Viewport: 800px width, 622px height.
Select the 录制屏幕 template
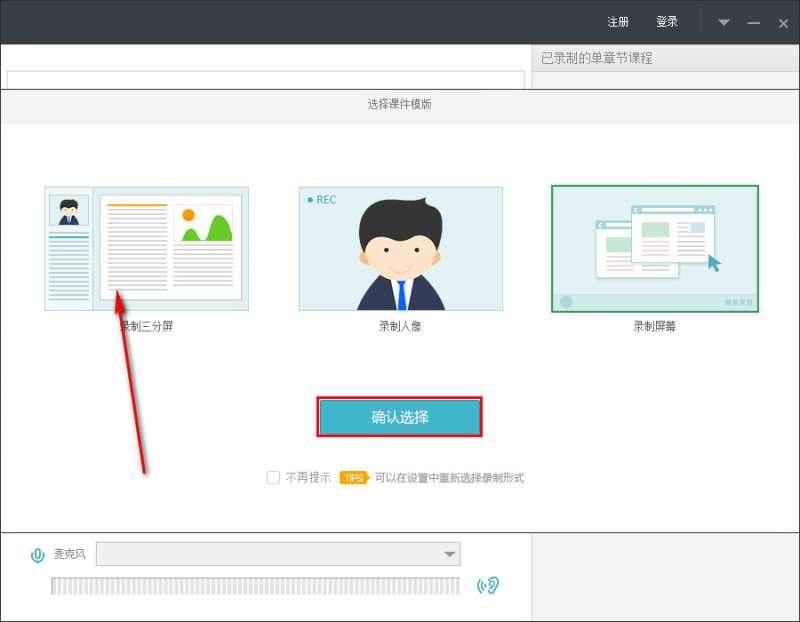coord(654,248)
